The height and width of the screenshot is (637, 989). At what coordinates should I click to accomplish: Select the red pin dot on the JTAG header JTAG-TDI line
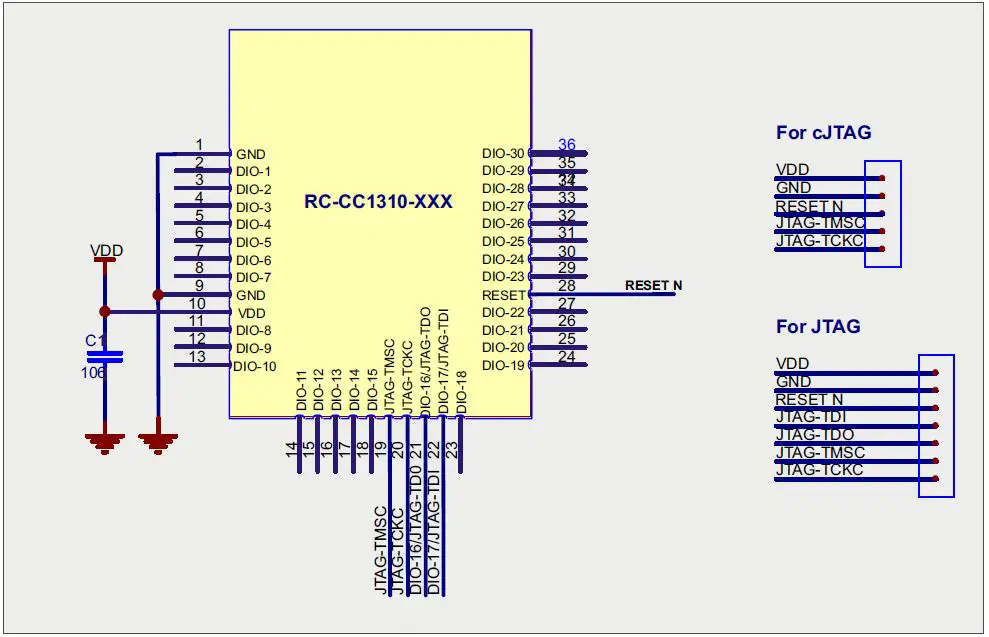pos(935,426)
